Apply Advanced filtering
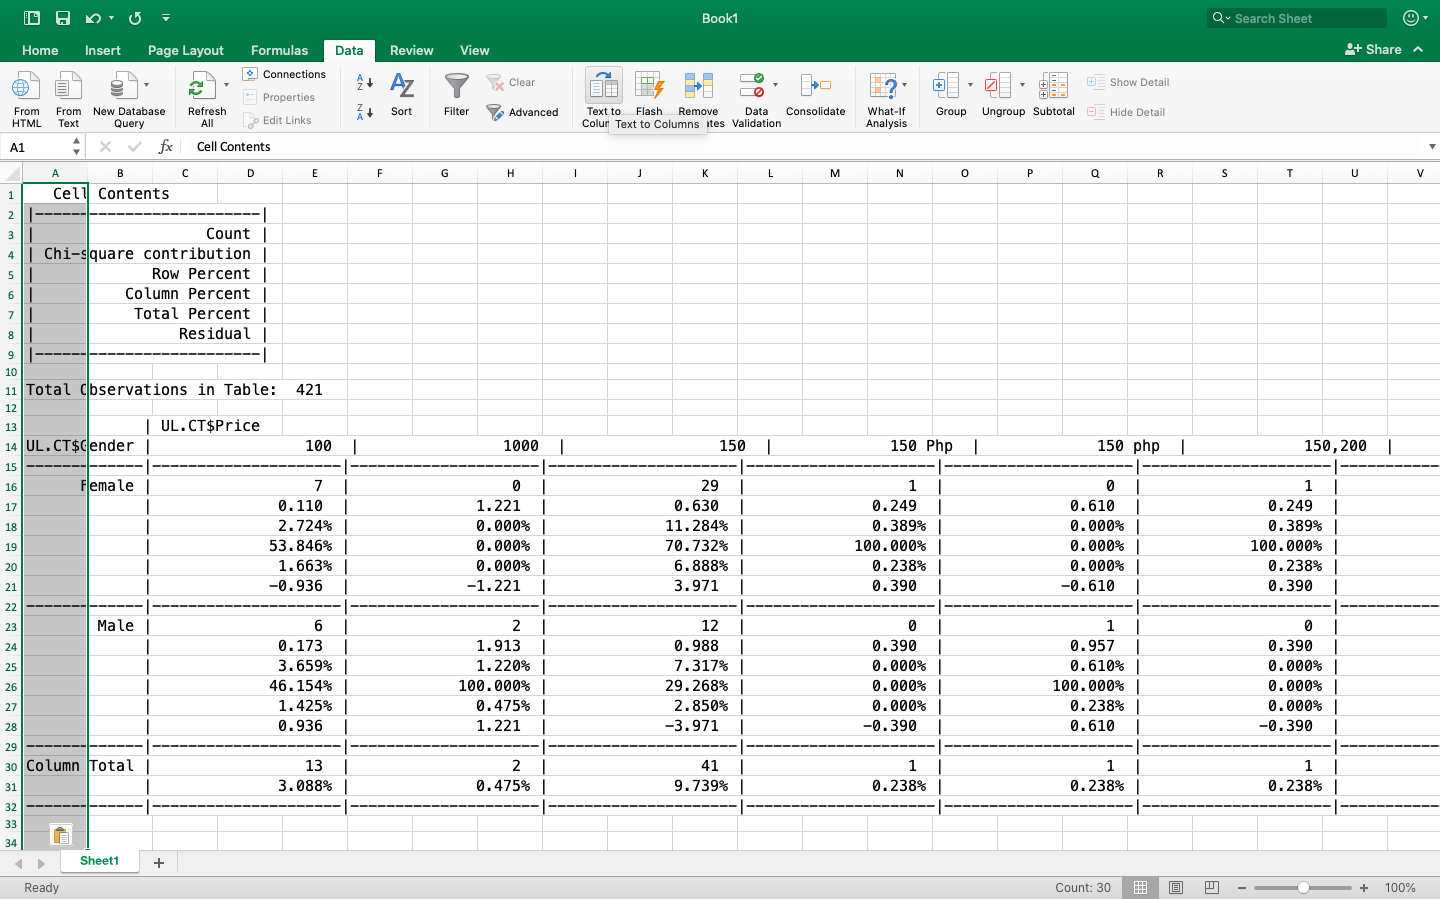Image resolution: width=1440 pixels, height=899 pixels. click(523, 112)
